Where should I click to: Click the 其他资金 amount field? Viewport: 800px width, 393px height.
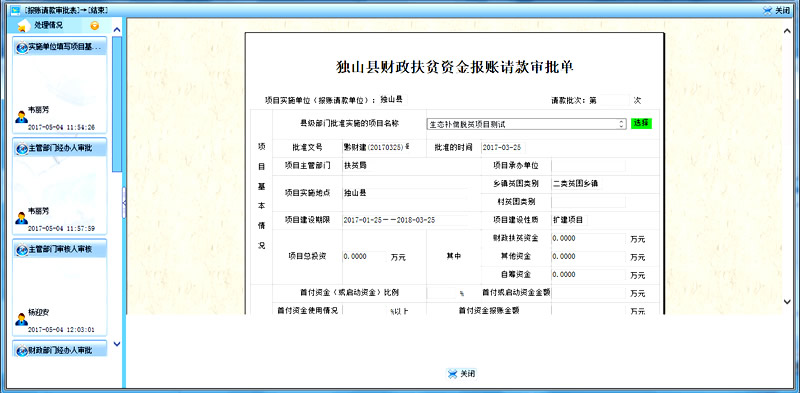588,256
